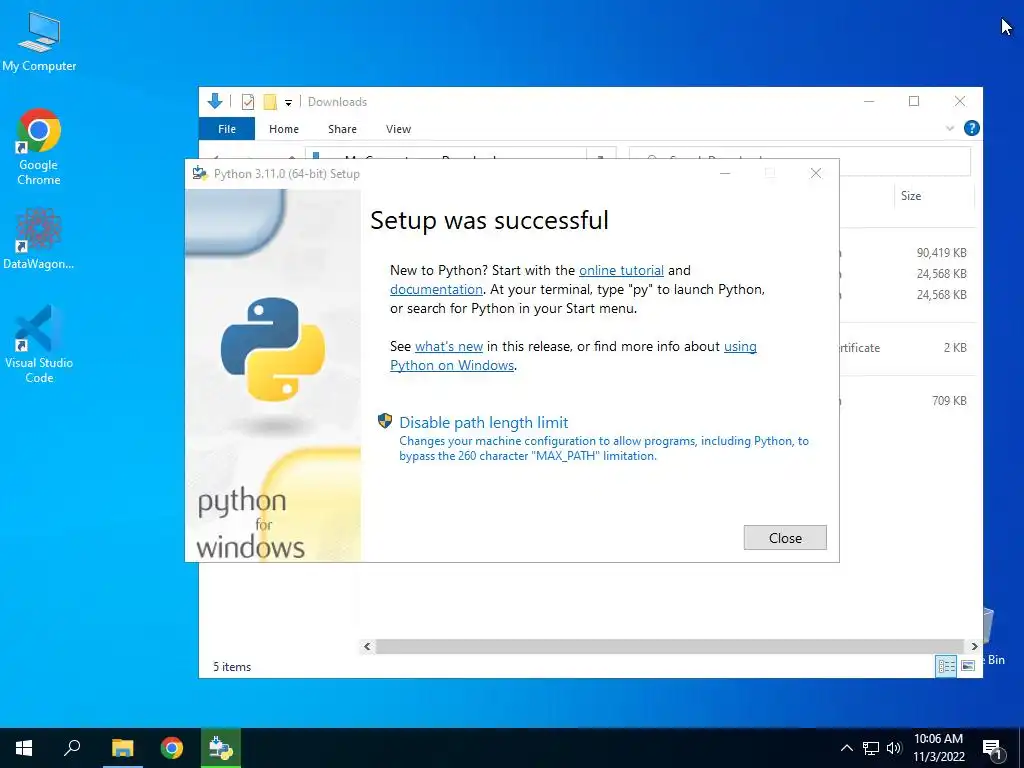This screenshot has height=768, width=1024.
Task: Show hidden system tray icons
Action: click(x=846, y=748)
